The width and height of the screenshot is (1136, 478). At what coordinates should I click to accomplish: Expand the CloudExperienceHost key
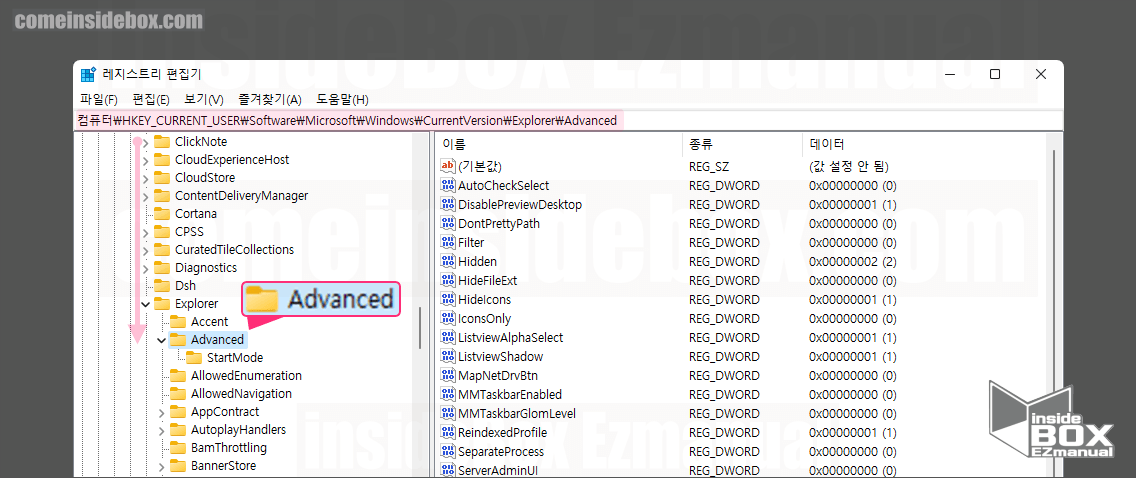145,160
